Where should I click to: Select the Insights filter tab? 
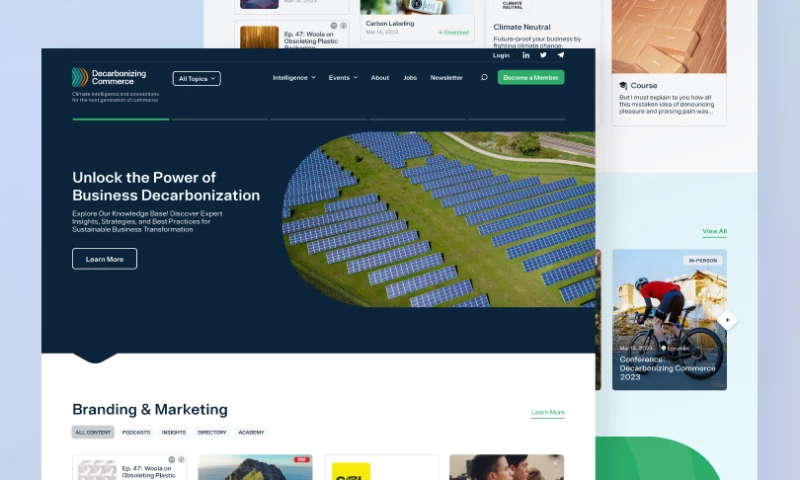coord(174,432)
